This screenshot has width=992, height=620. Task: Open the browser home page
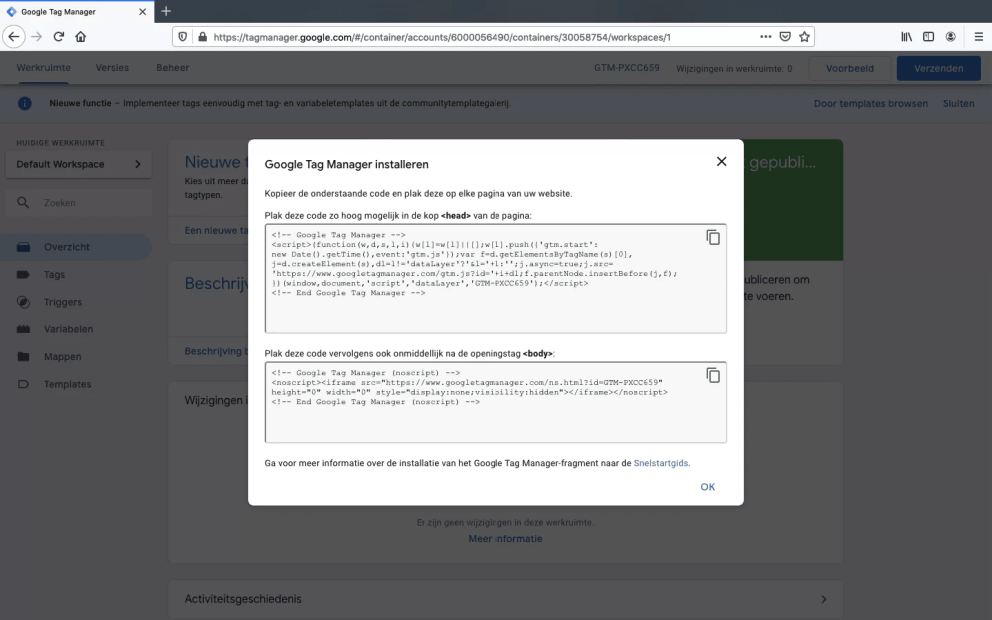pyautogui.click(x=80, y=37)
